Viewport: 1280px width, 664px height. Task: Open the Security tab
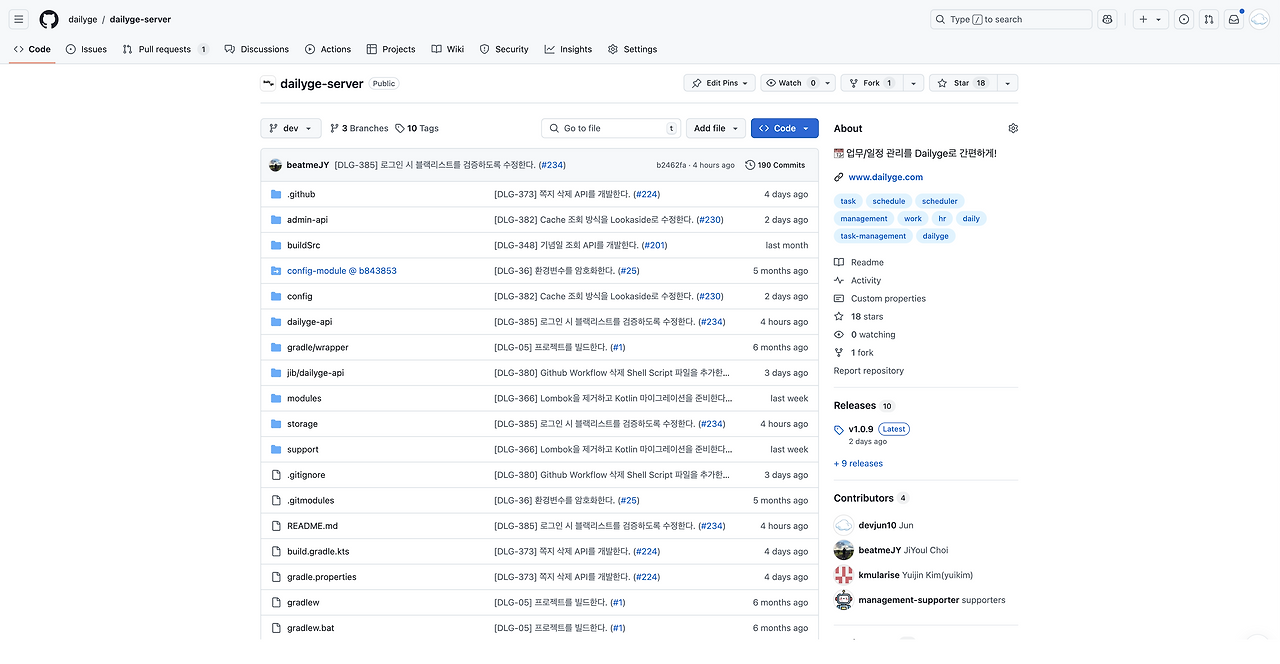504,49
